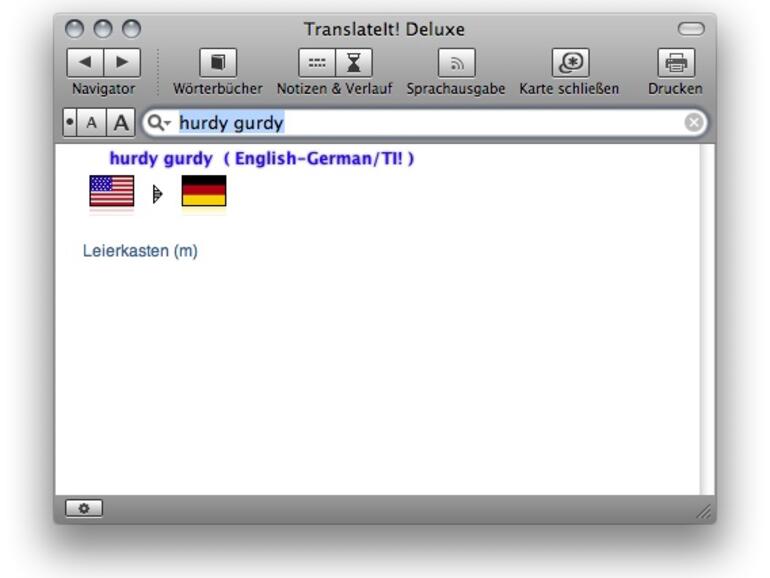Select the smallest font size dot button

pos(70,122)
